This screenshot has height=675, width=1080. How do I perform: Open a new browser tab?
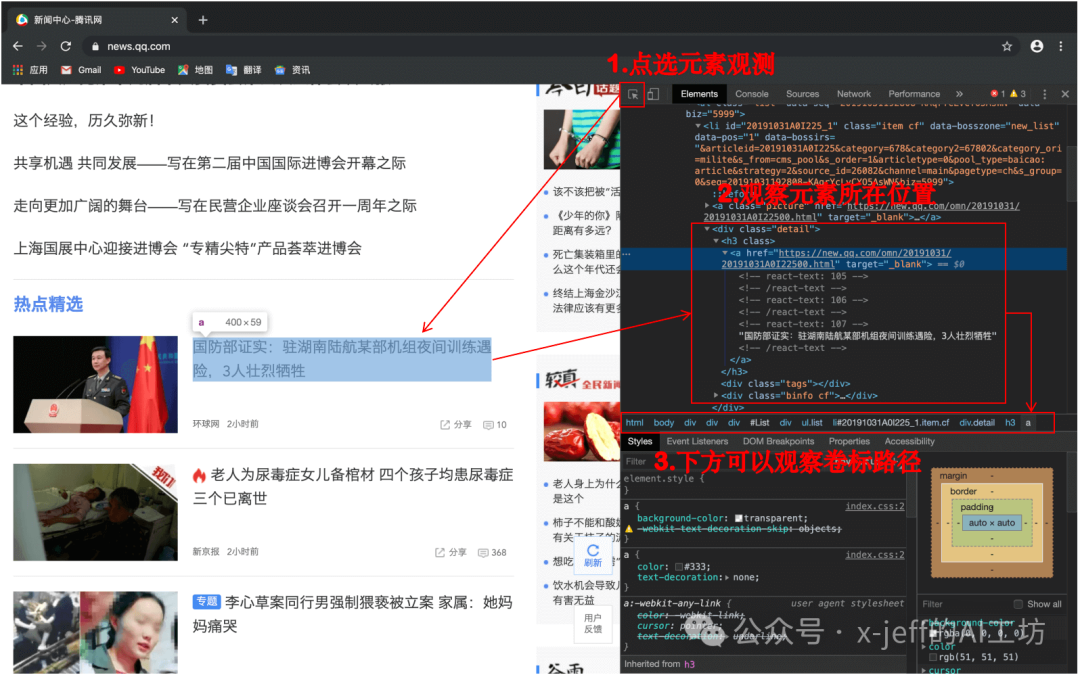(x=202, y=20)
